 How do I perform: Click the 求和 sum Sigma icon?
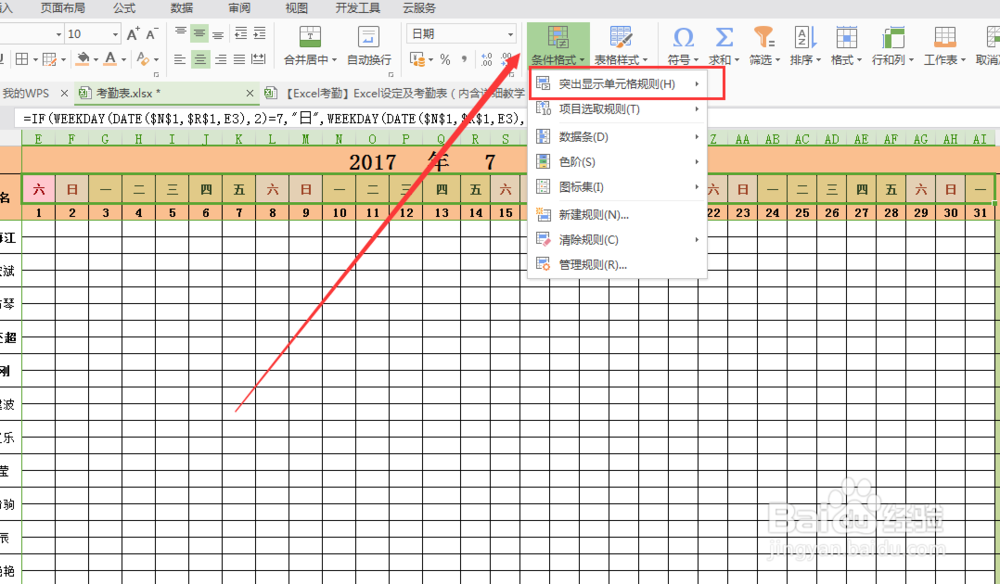724,37
